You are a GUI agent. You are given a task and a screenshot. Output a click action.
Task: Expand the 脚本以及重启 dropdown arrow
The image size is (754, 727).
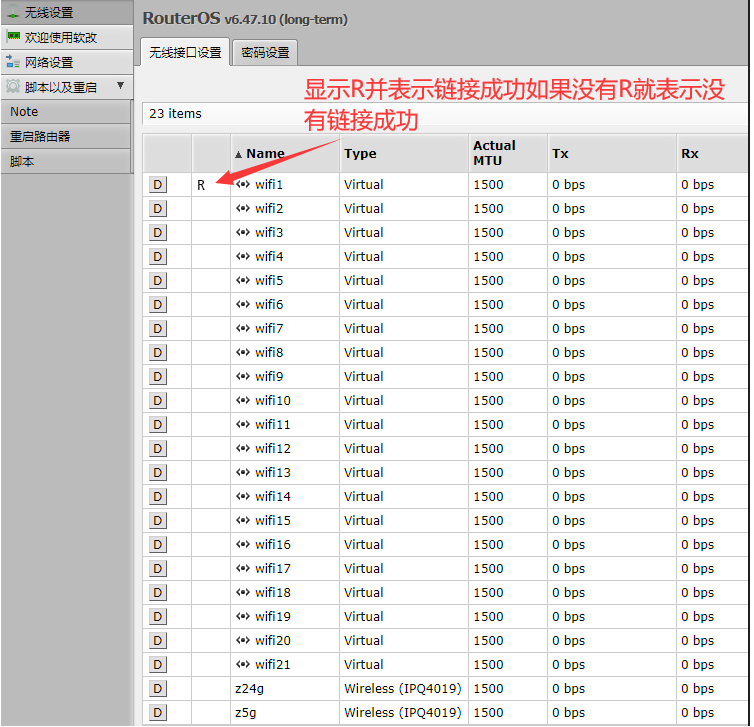point(120,86)
